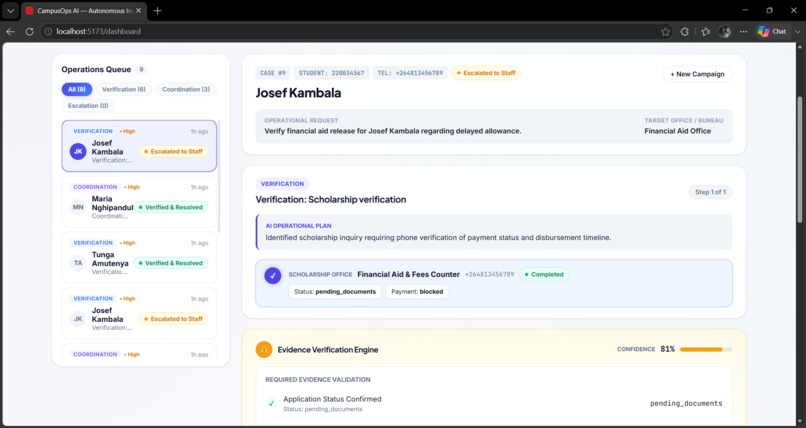View site information icon in address bar
The image size is (806, 428).
(x=48, y=31)
